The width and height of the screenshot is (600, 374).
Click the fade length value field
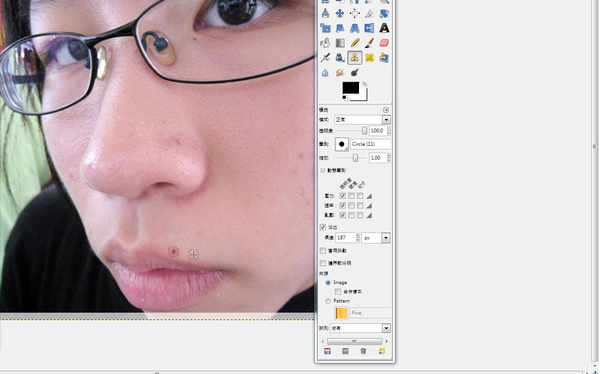coord(346,238)
